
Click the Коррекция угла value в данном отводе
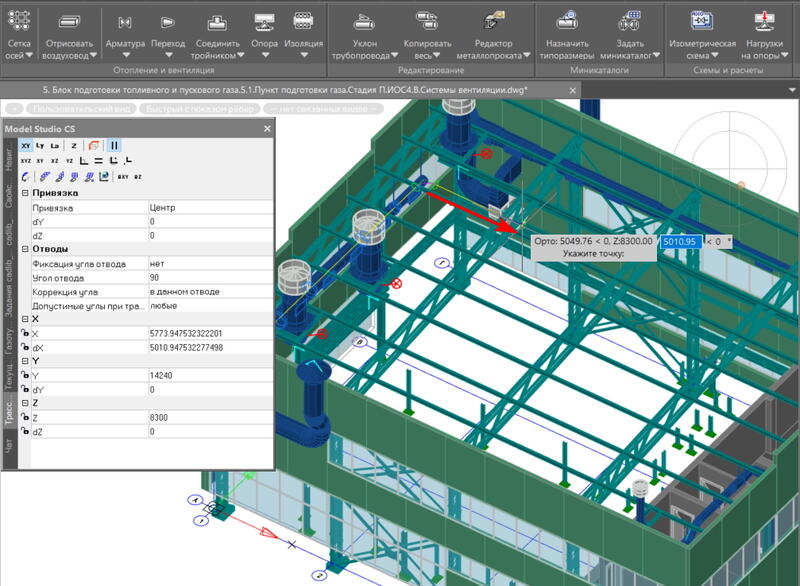point(210,292)
